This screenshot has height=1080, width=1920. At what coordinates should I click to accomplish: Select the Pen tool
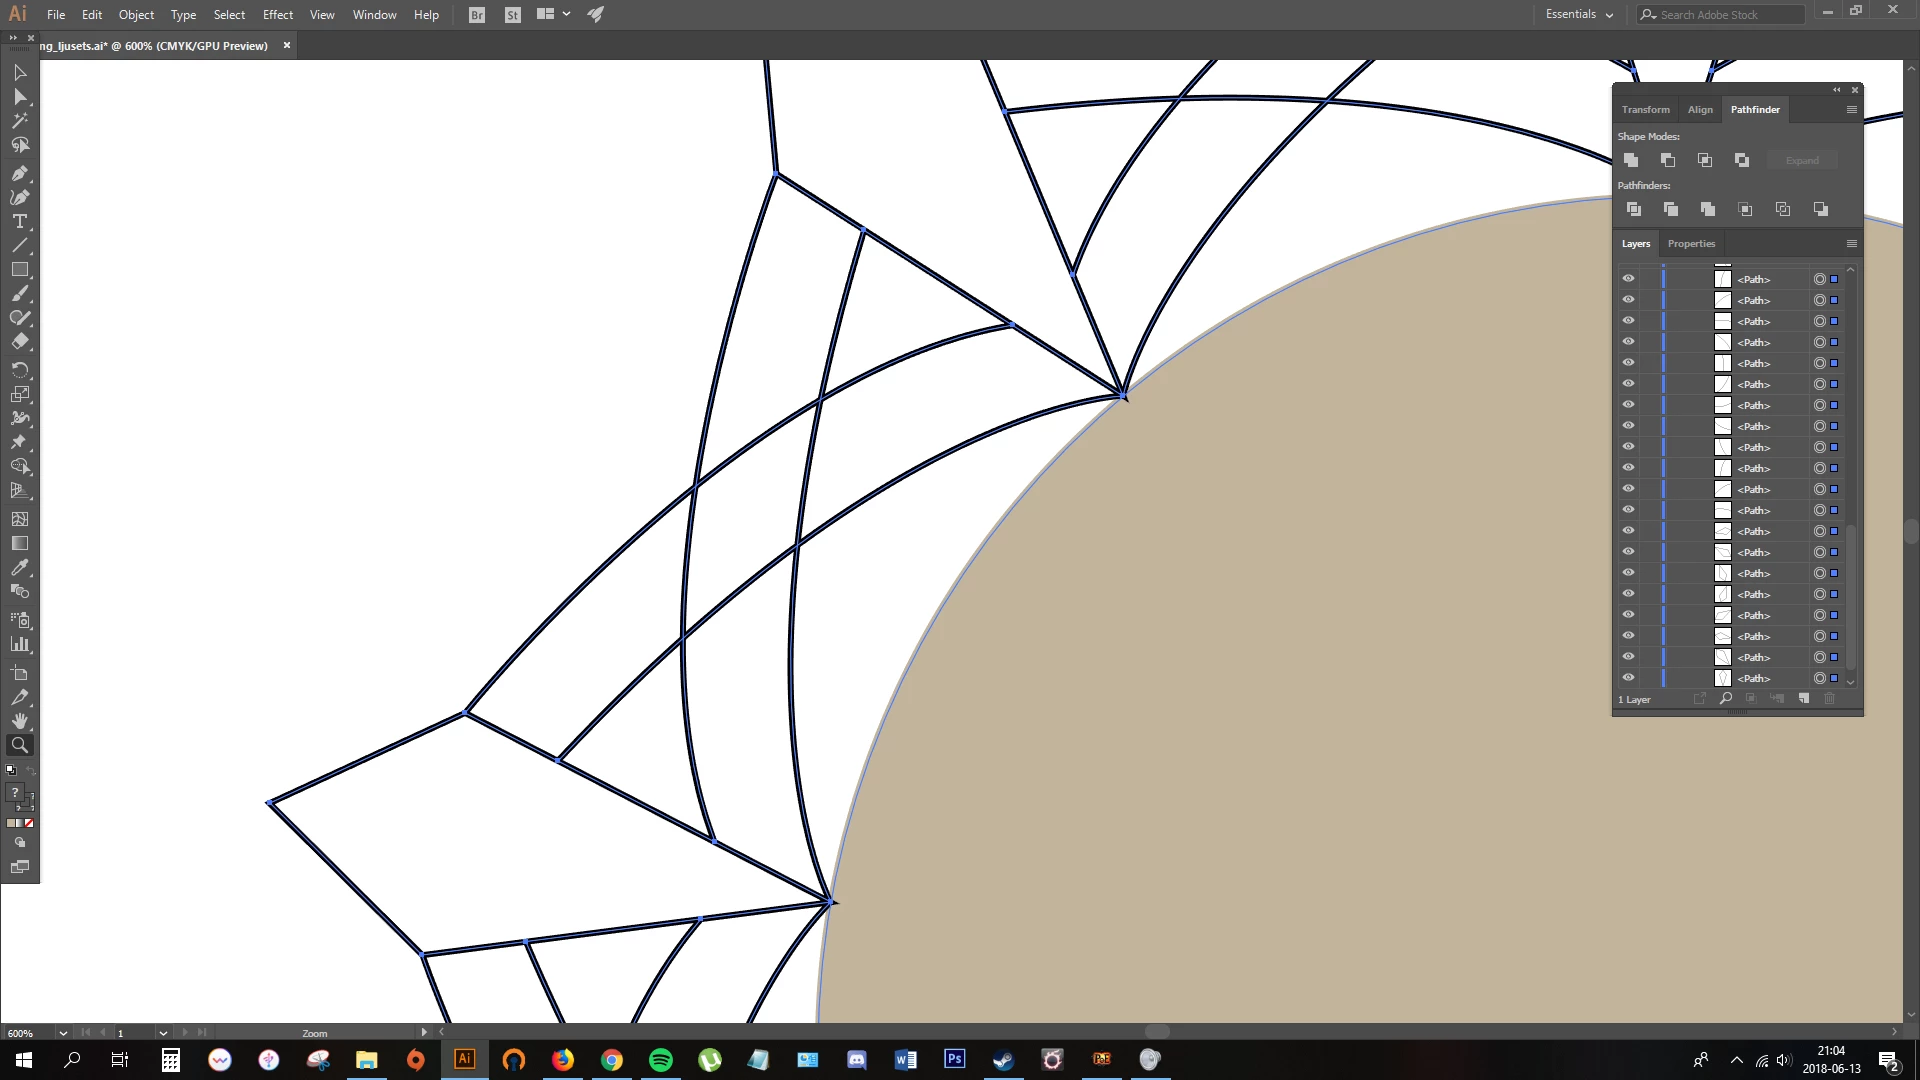[x=19, y=173]
